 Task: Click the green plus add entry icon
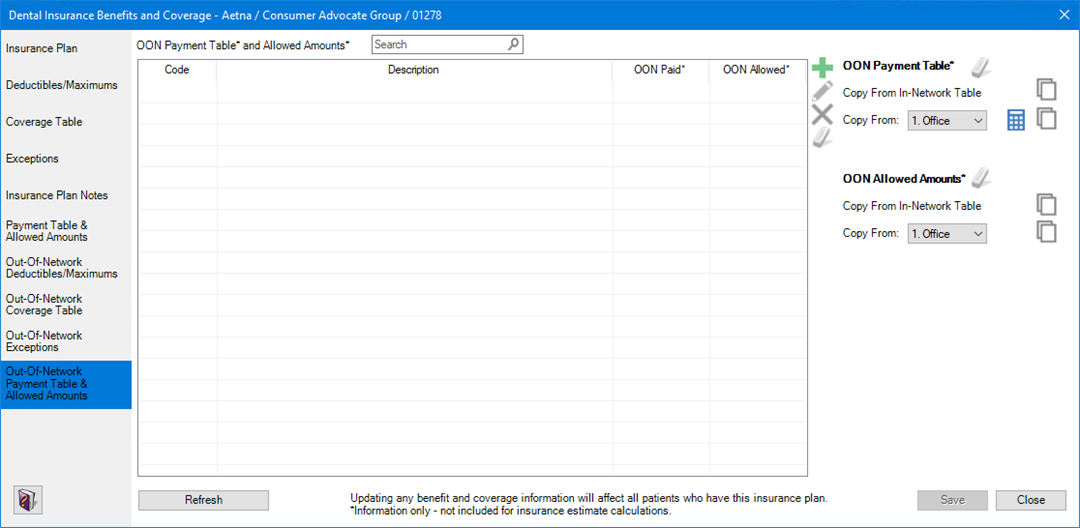[822, 68]
